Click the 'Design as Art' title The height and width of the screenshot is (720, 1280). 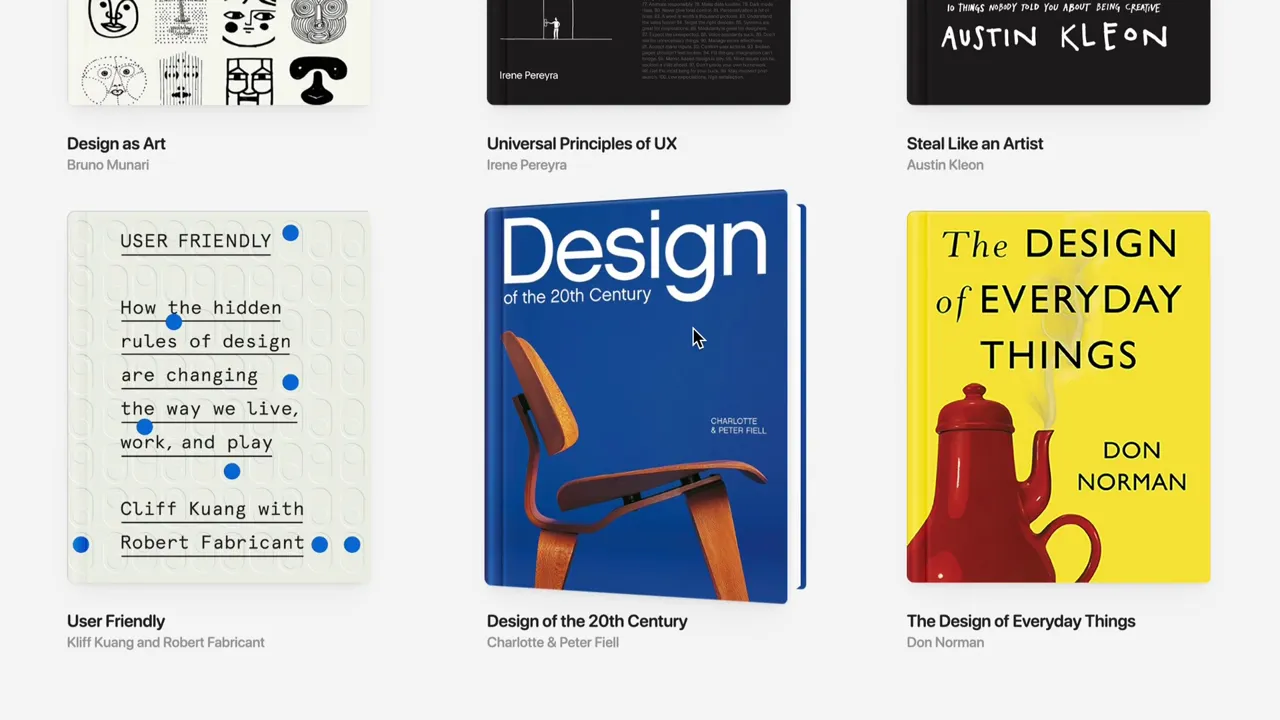tap(116, 144)
